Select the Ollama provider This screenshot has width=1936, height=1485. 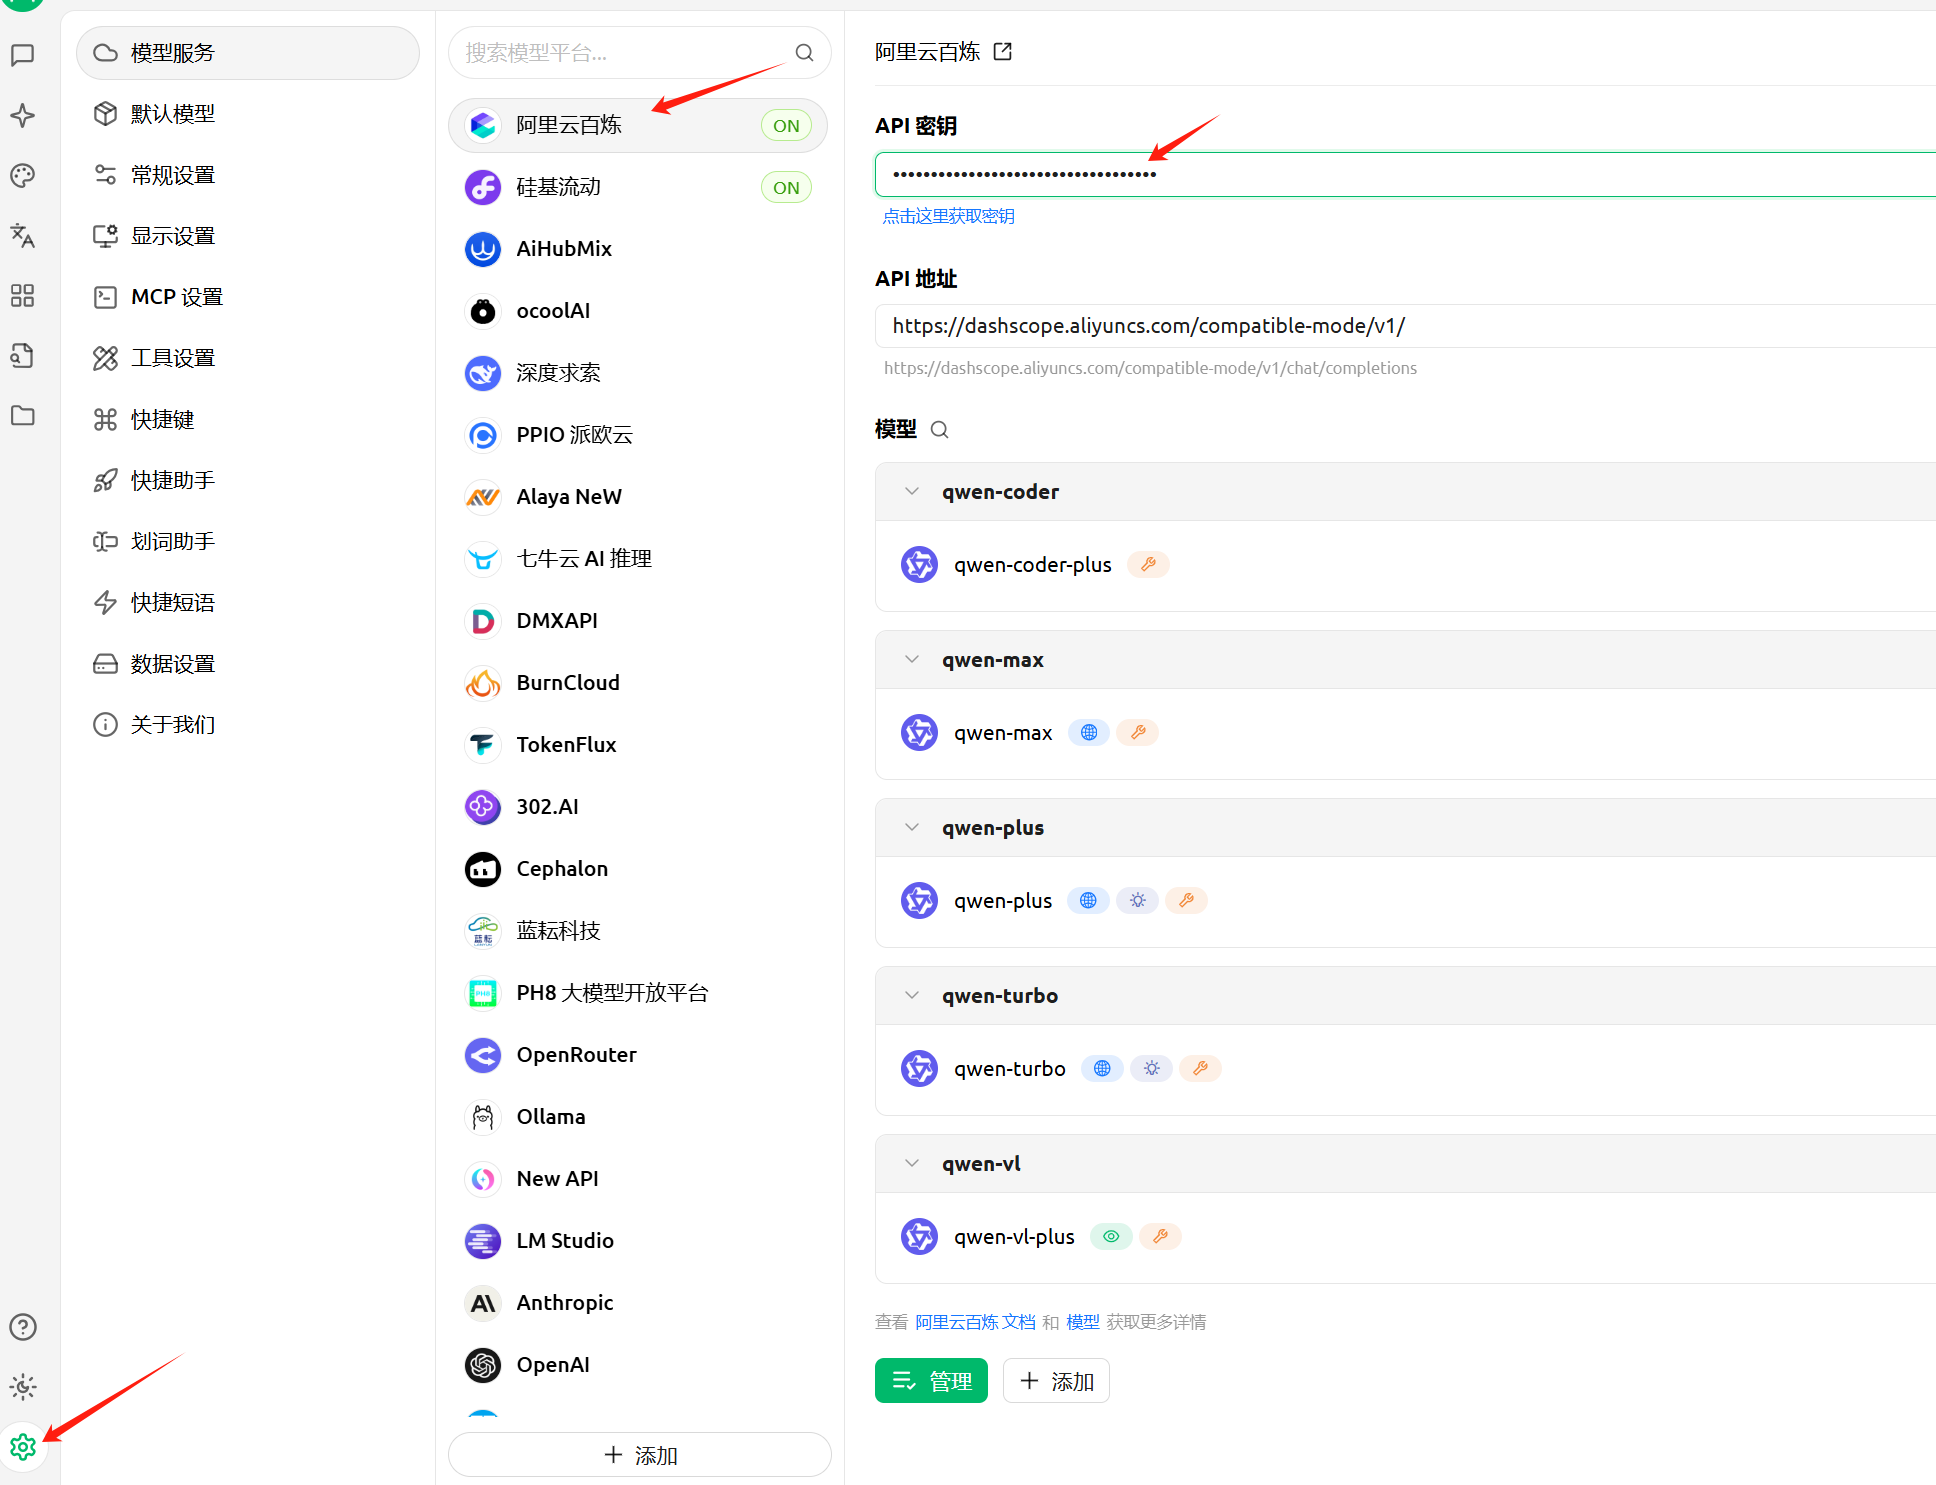click(x=638, y=1117)
